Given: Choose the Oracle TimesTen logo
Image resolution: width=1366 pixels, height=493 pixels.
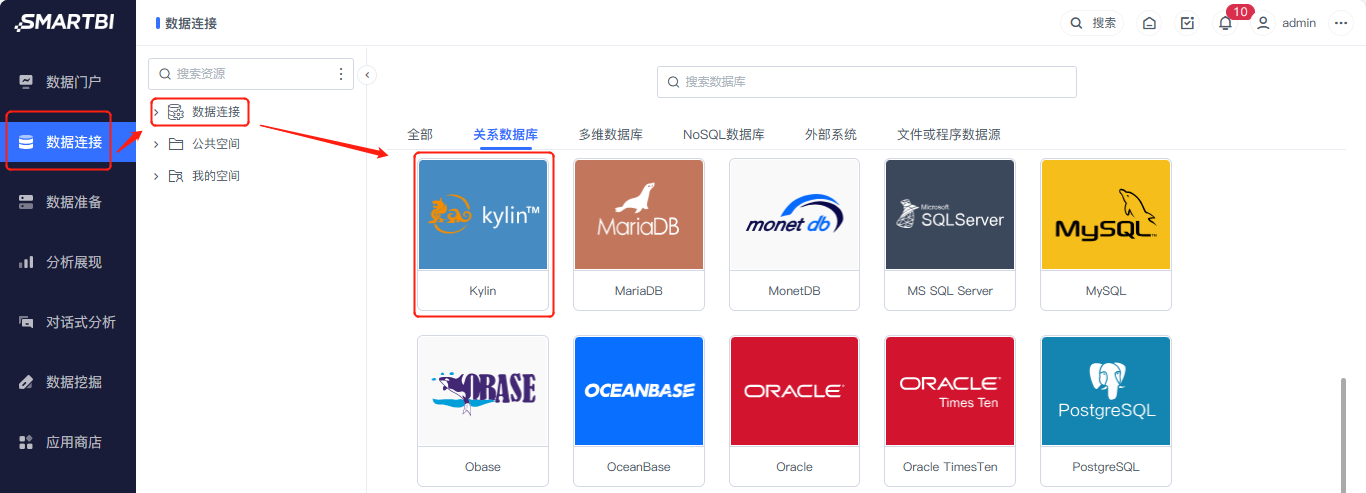Looking at the screenshot, I should point(950,391).
